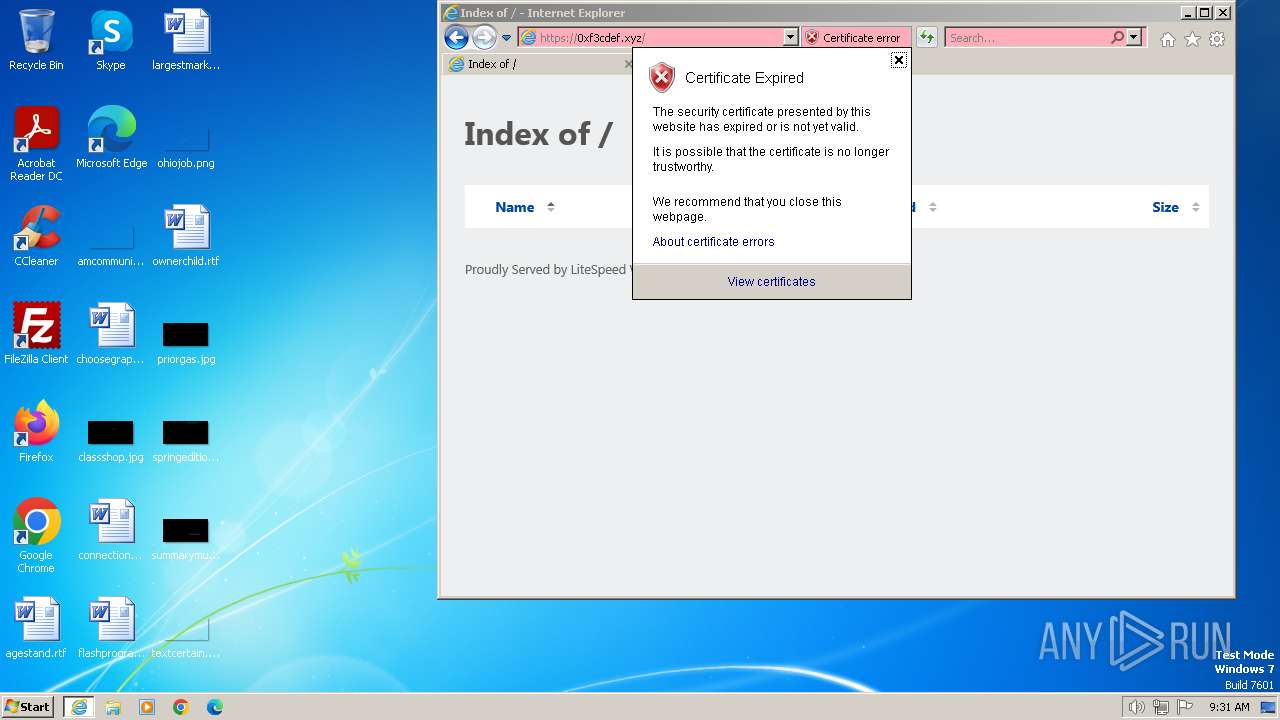1280x720 pixels.
Task: Click Internet Explorer taskbar button
Action: click(x=79, y=706)
